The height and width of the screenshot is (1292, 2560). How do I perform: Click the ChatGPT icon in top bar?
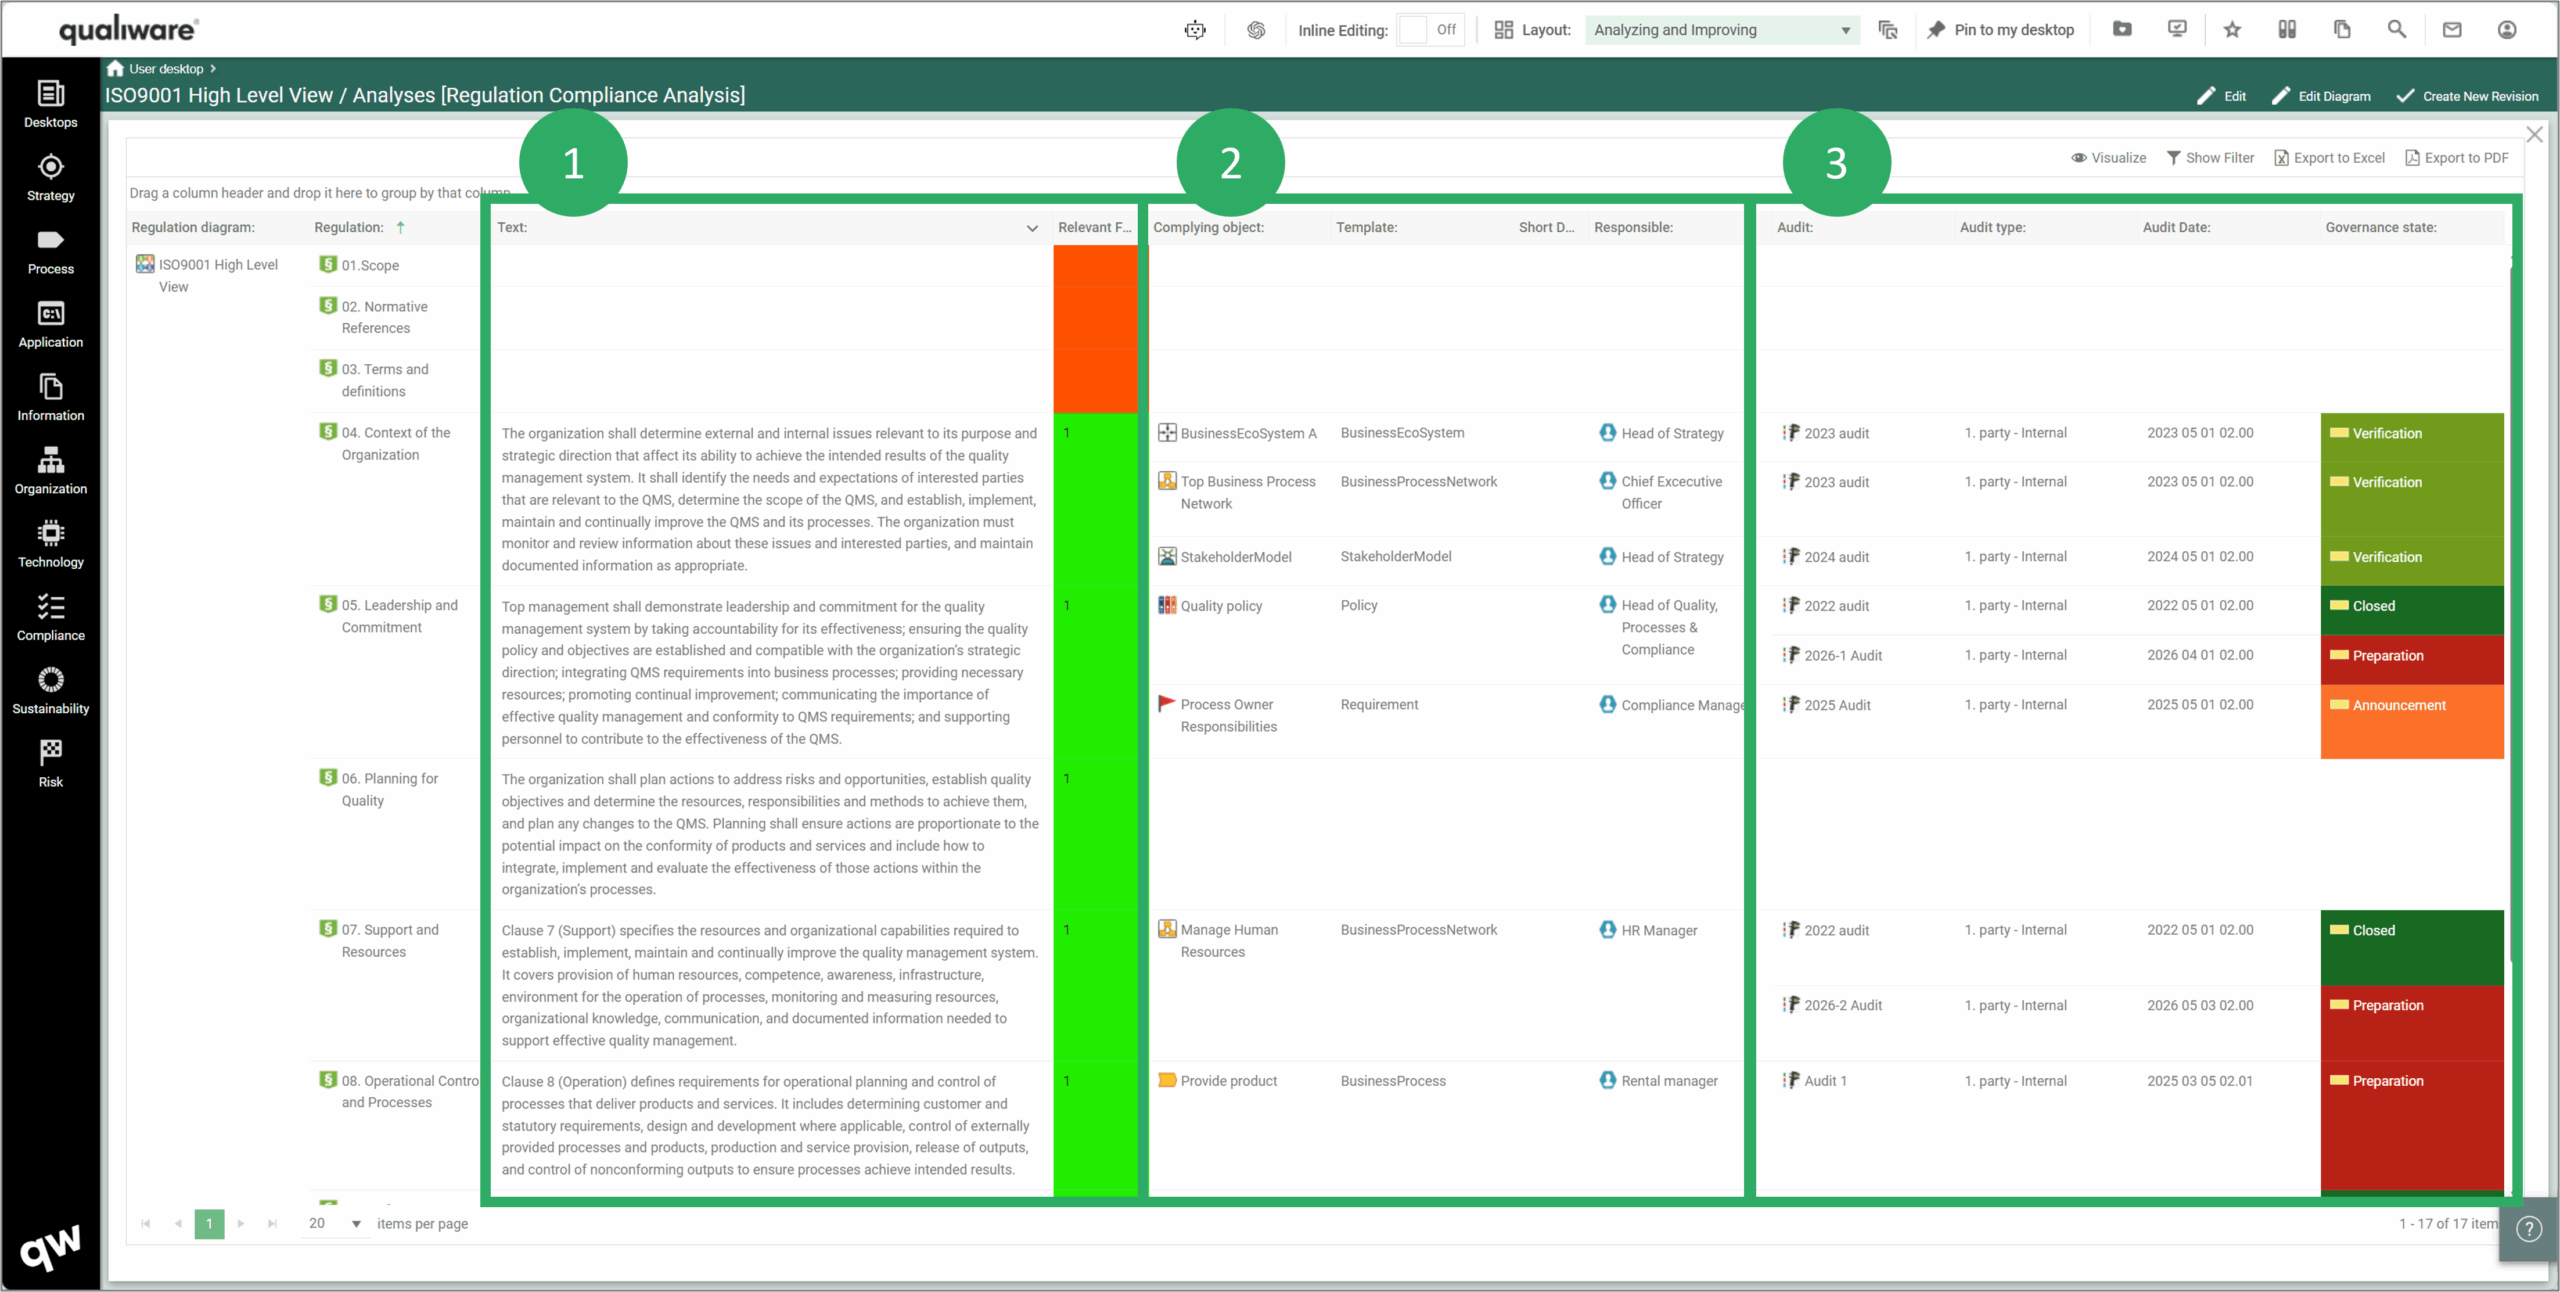(x=1256, y=30)
